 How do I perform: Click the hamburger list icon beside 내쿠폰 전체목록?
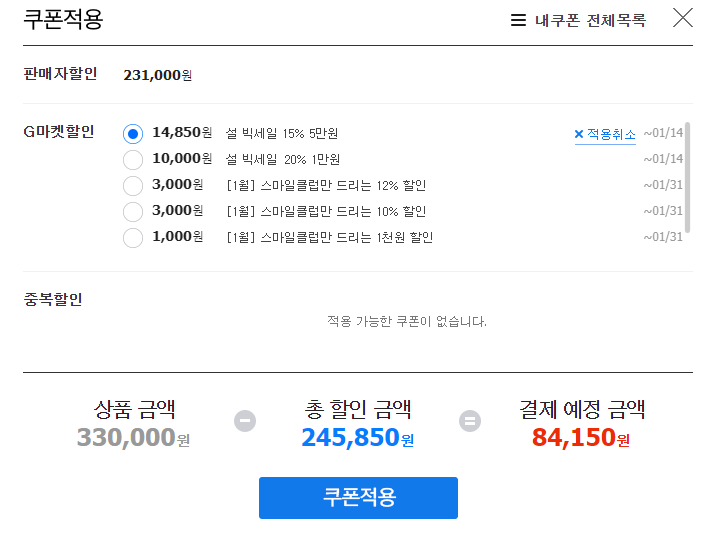pyautogui.click(x=518, y=20)
